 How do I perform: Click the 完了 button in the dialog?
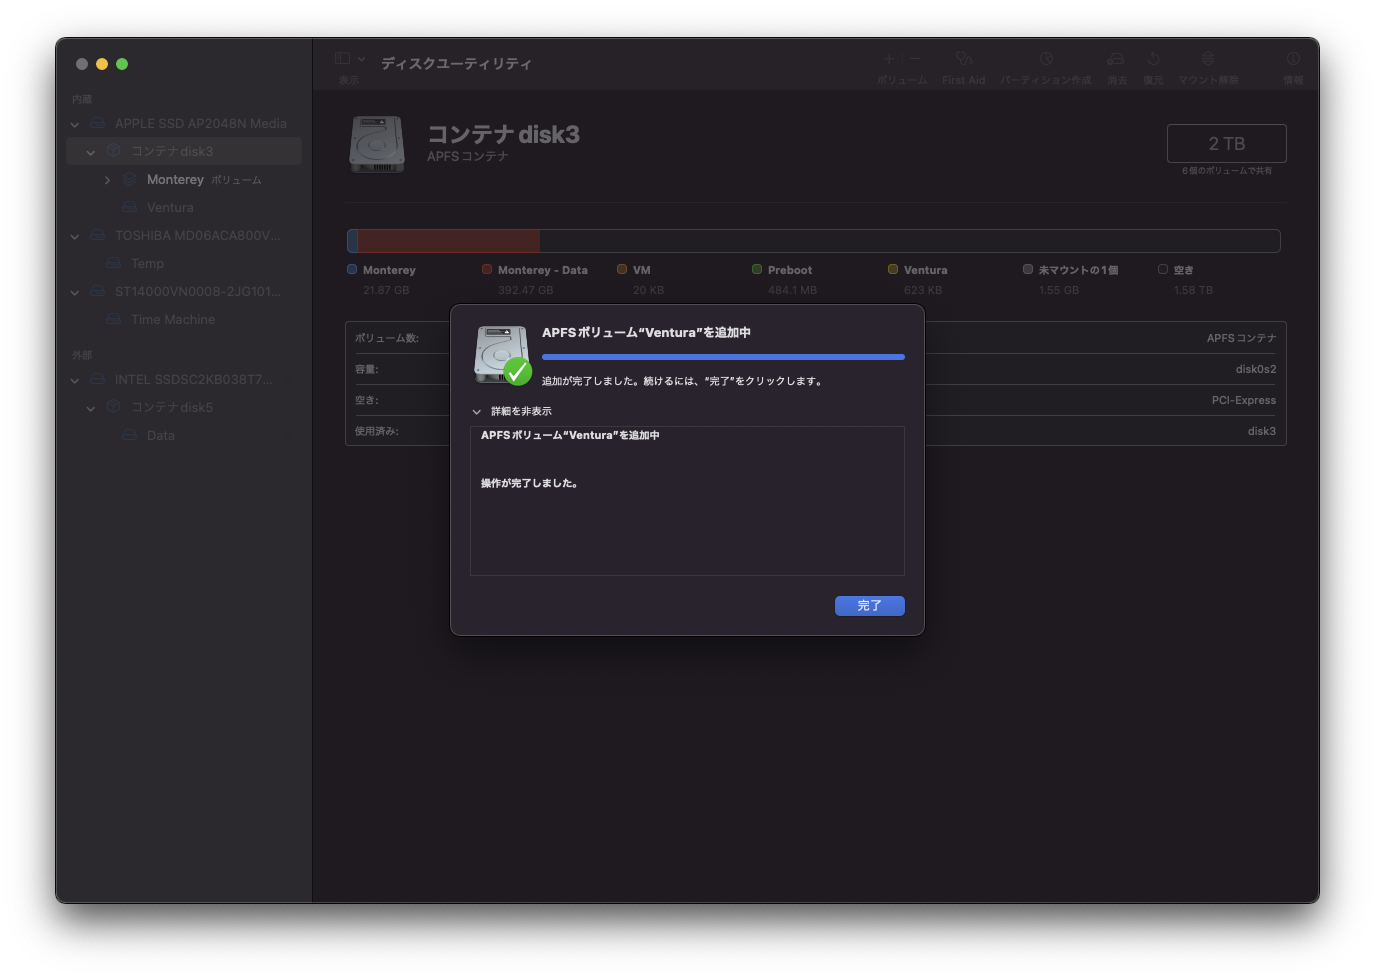[x=869, y=606]
